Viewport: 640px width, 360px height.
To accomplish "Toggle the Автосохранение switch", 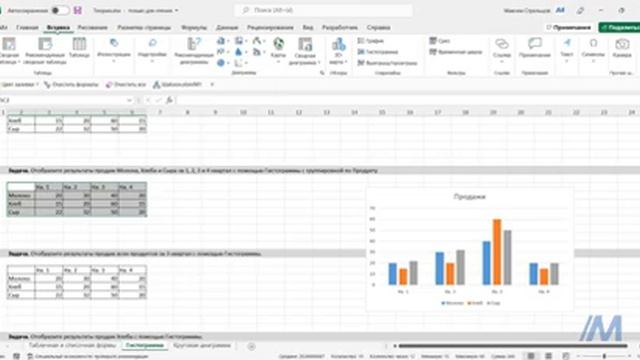I will coord(60,10).
